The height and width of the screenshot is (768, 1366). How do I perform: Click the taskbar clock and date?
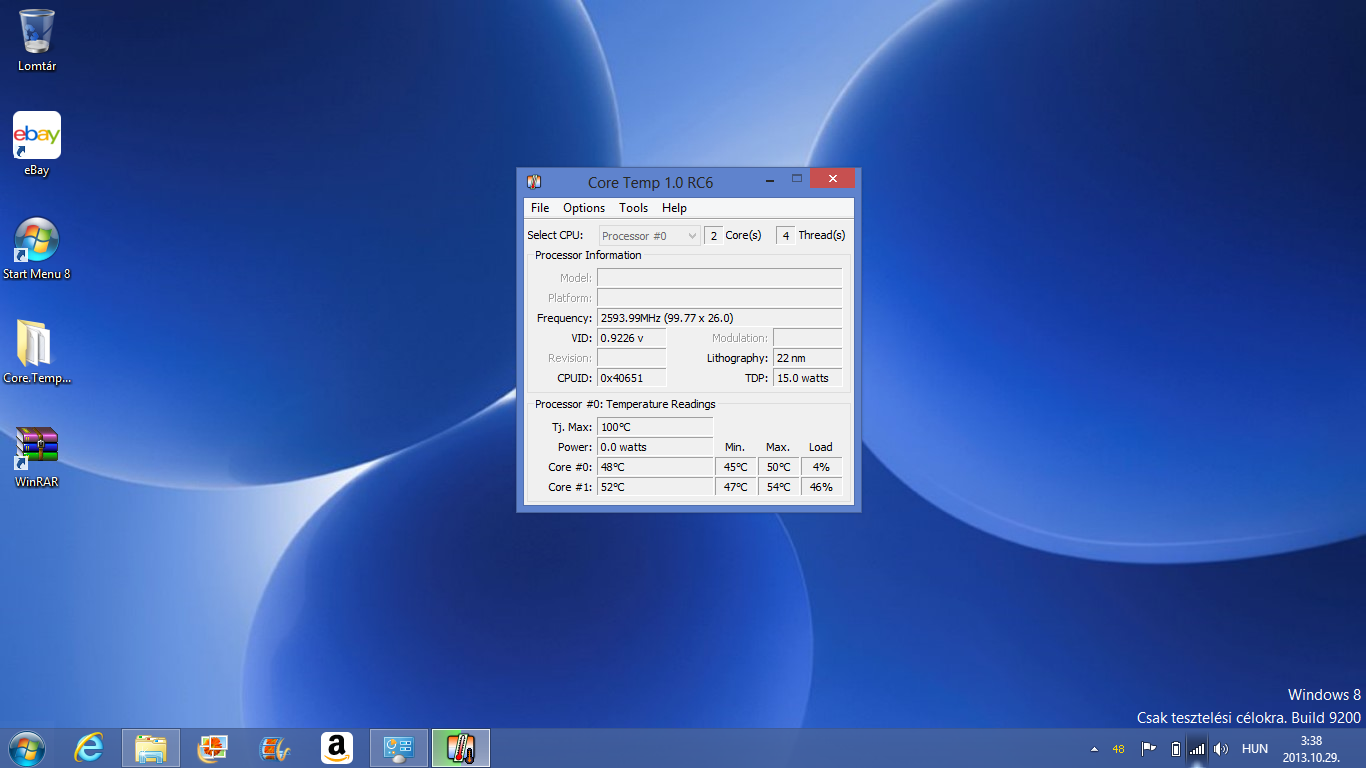[x=1311, y=749]
